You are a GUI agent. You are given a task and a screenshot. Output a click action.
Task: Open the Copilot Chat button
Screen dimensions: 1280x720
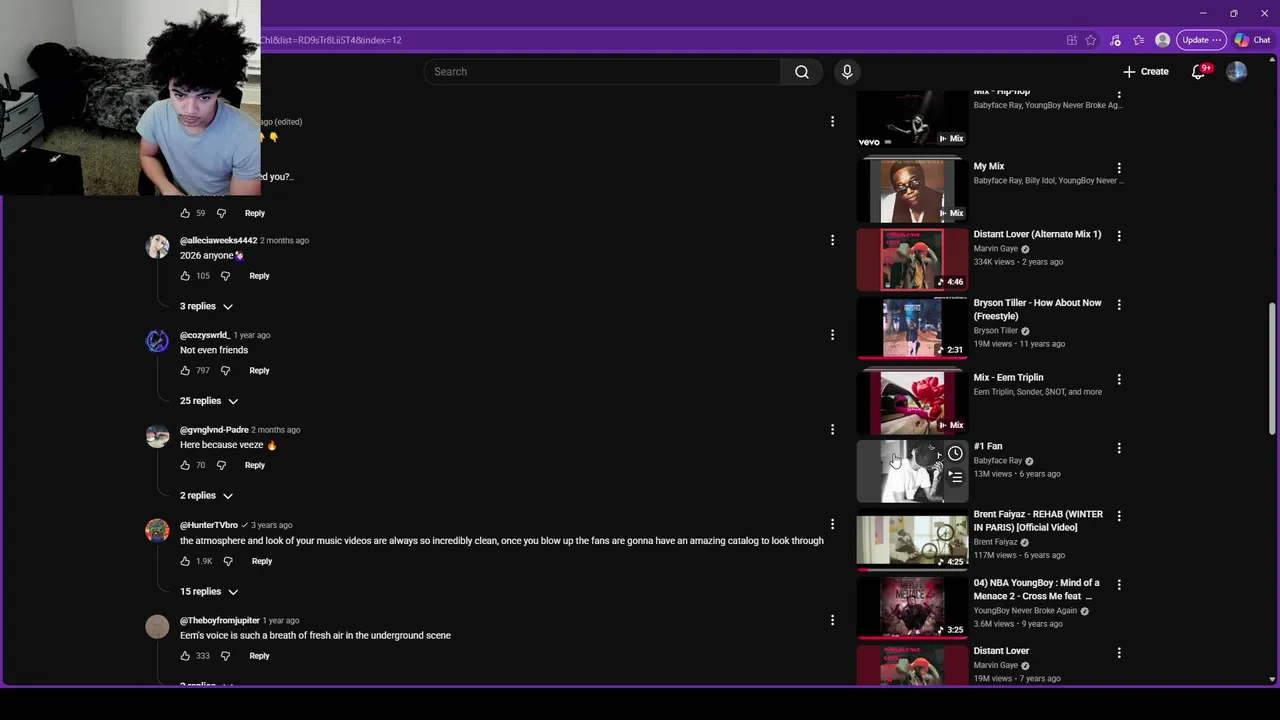click(x=1253, y=40)
